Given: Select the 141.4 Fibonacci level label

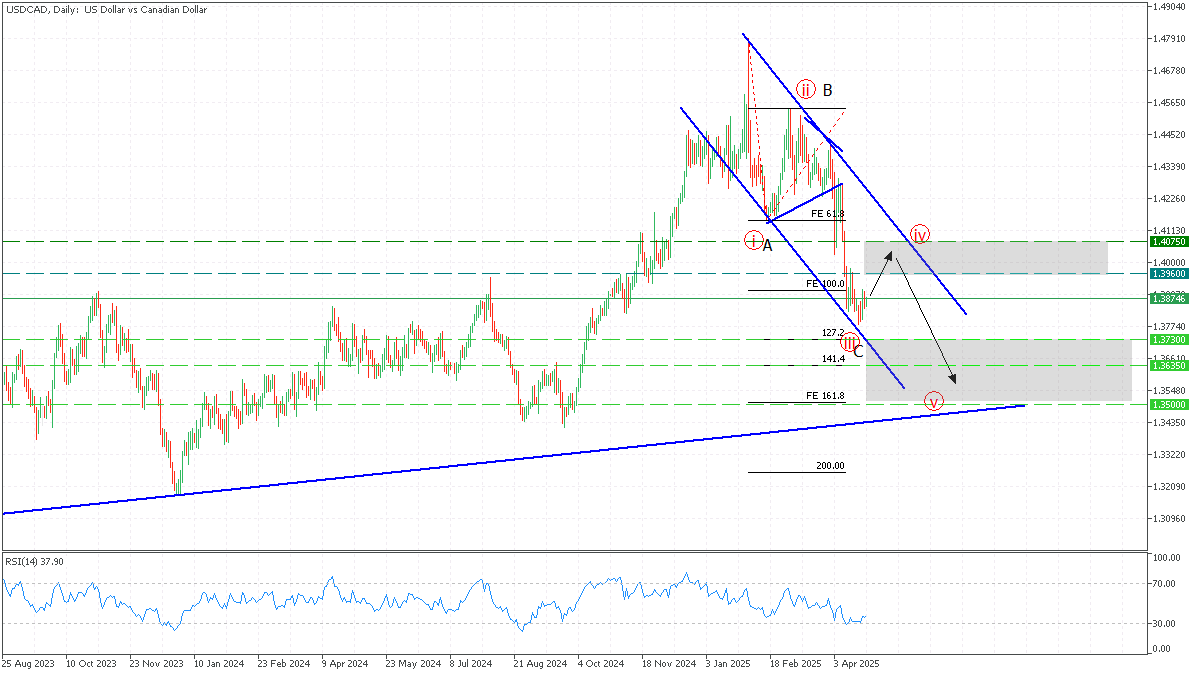Looking at the screenshot, I should 833,358.
